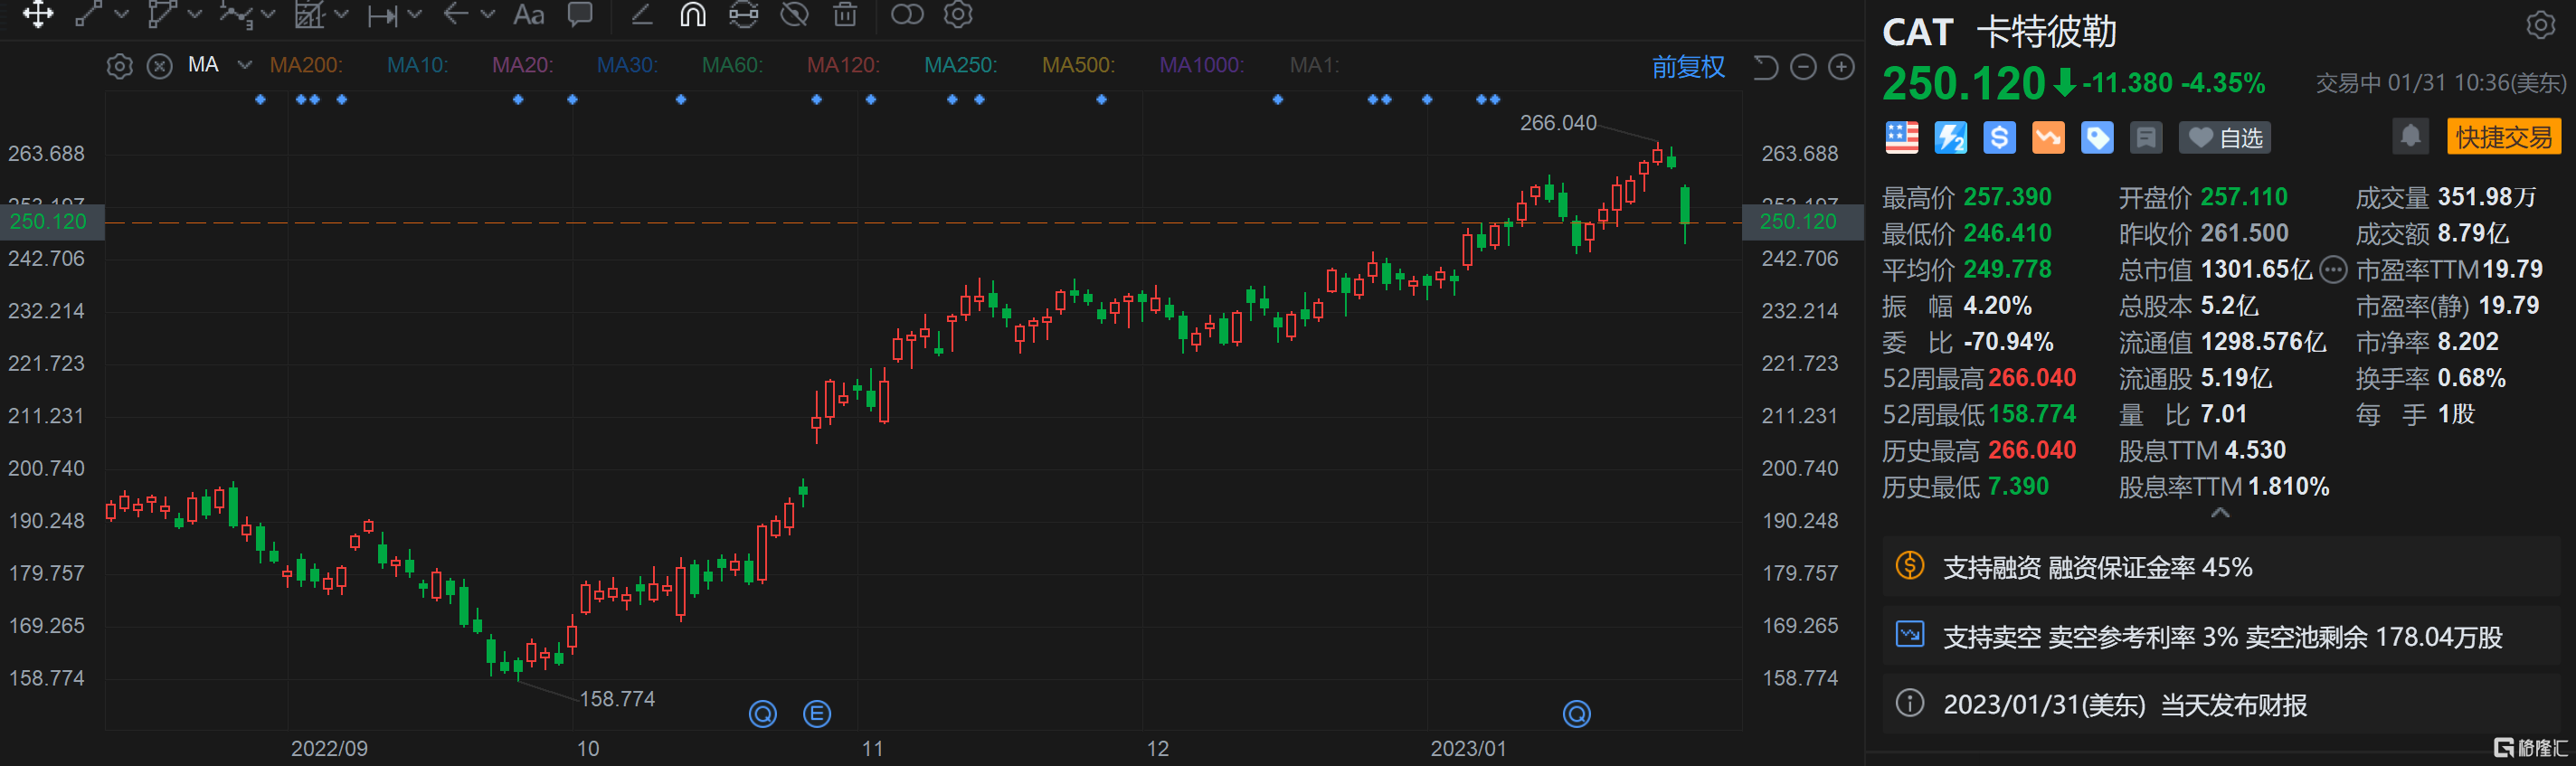Image resolution: width=2576 pixels, height=766 pixels.
Task: Reset chart view with undo arrow
Action: tap(1765, 67)
